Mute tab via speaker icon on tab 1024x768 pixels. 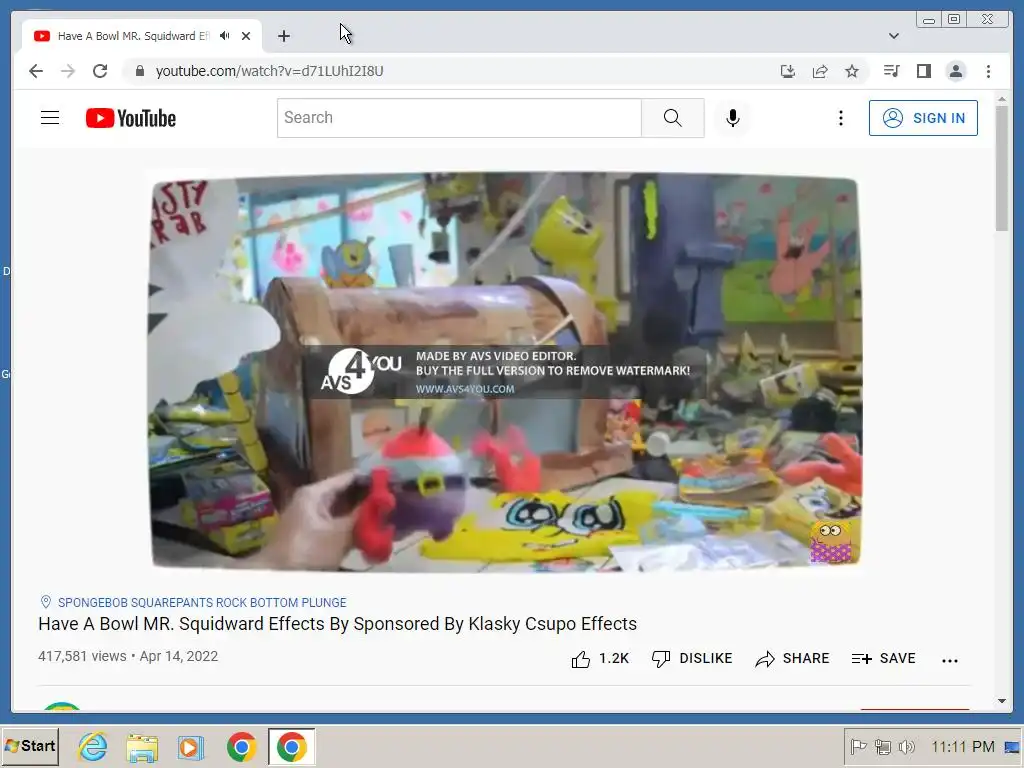[x=225, y=36]
